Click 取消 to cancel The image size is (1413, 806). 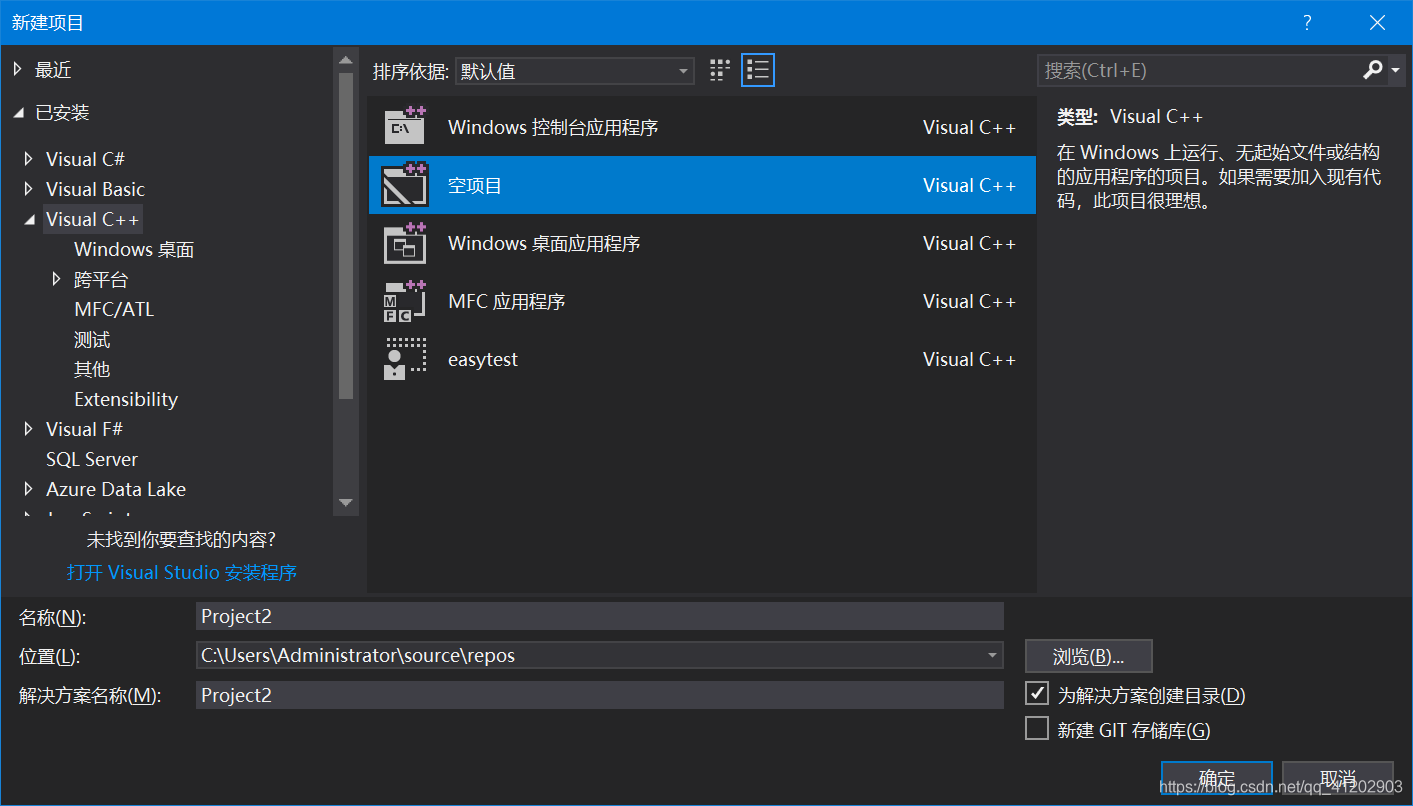click(x=1338, y=779)
